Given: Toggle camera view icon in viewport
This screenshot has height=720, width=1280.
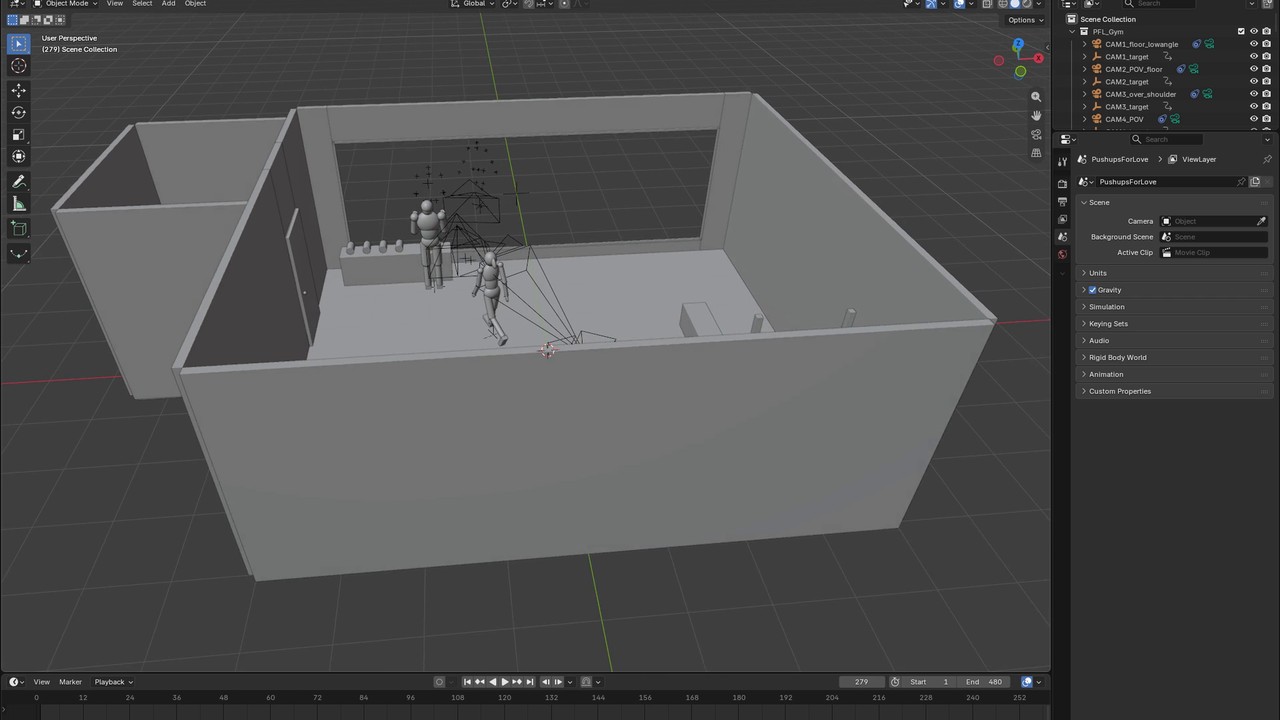Looking at the screenshot, I should (x=1036, y=134).
